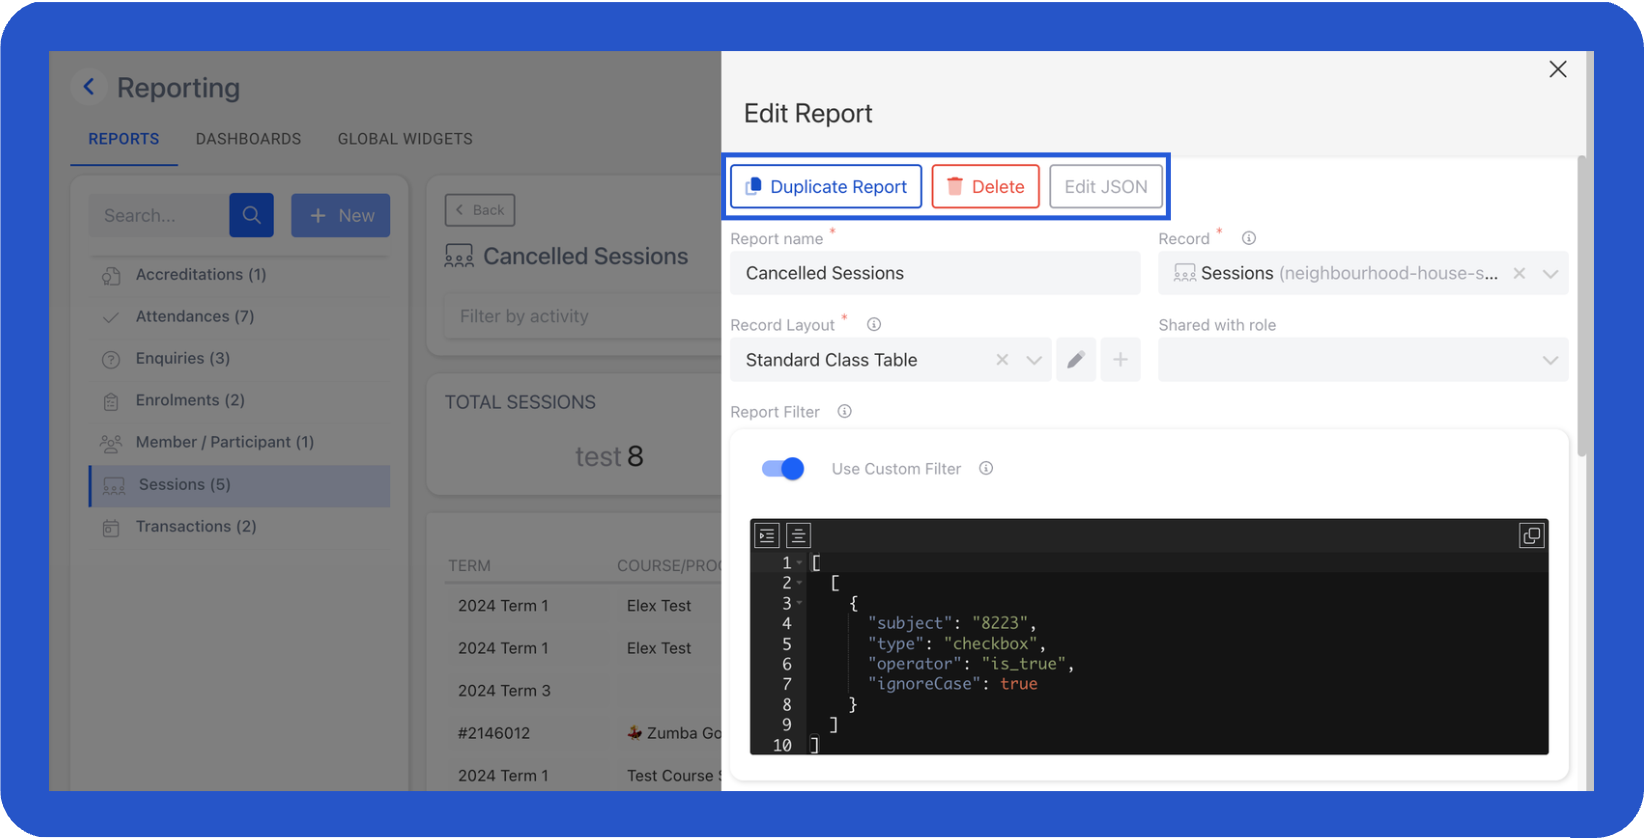Select Member / Participant (1) in the list
This screenshot has height=838, width=1644.
pos(240,443)
